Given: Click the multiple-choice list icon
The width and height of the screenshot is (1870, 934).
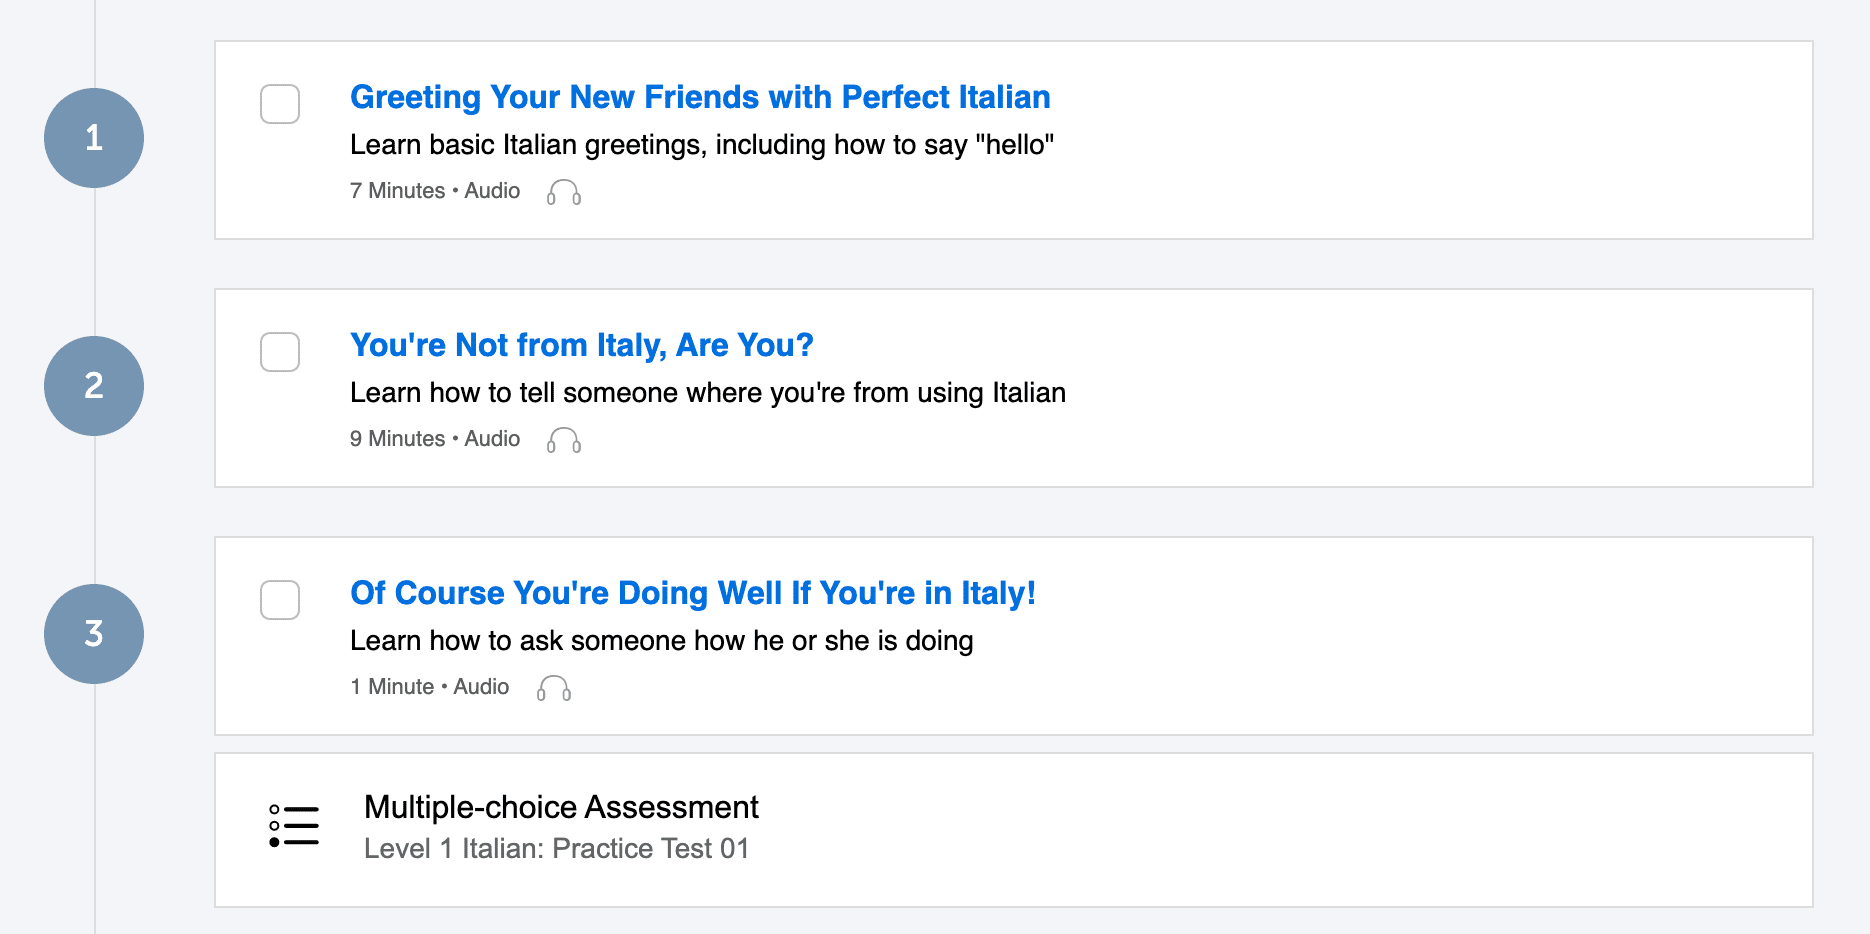Looking at the screenshot, I should coord(294,826).
